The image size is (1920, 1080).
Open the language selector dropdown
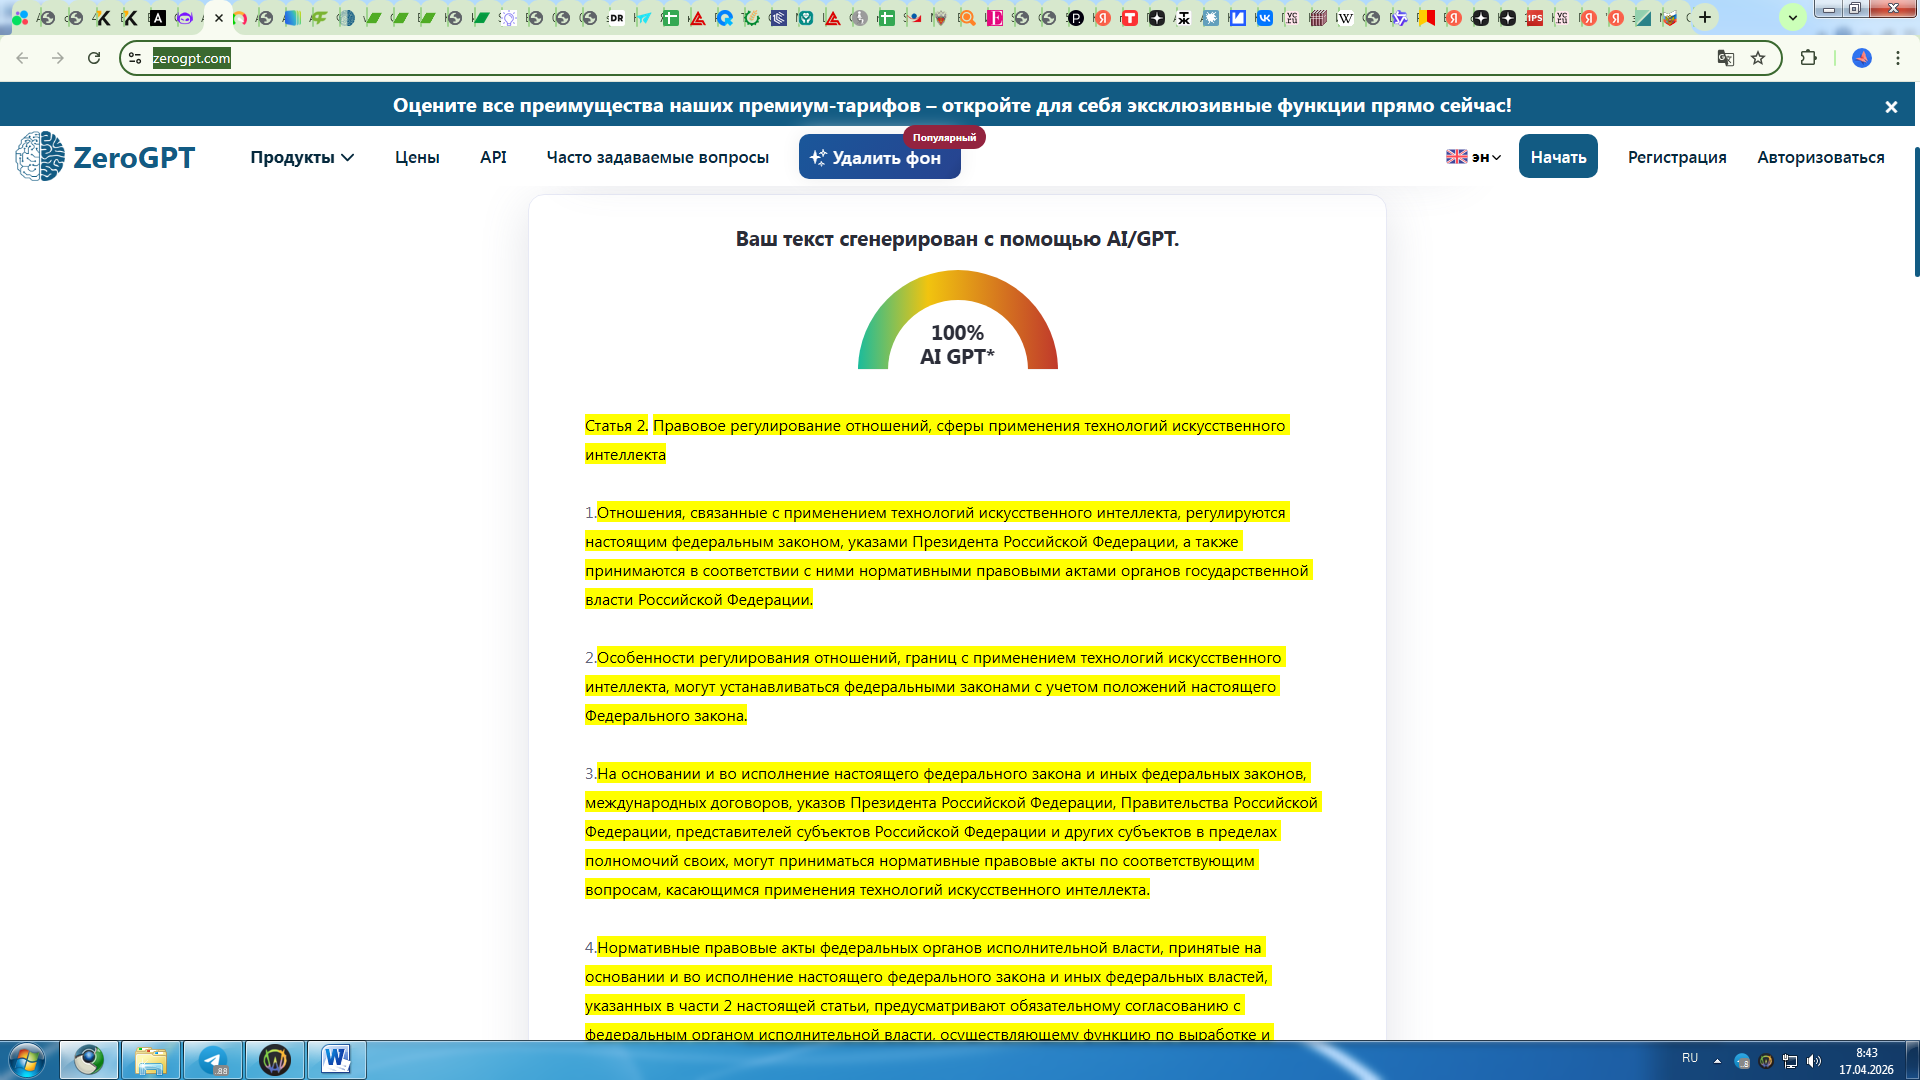tap(1473, 157)
